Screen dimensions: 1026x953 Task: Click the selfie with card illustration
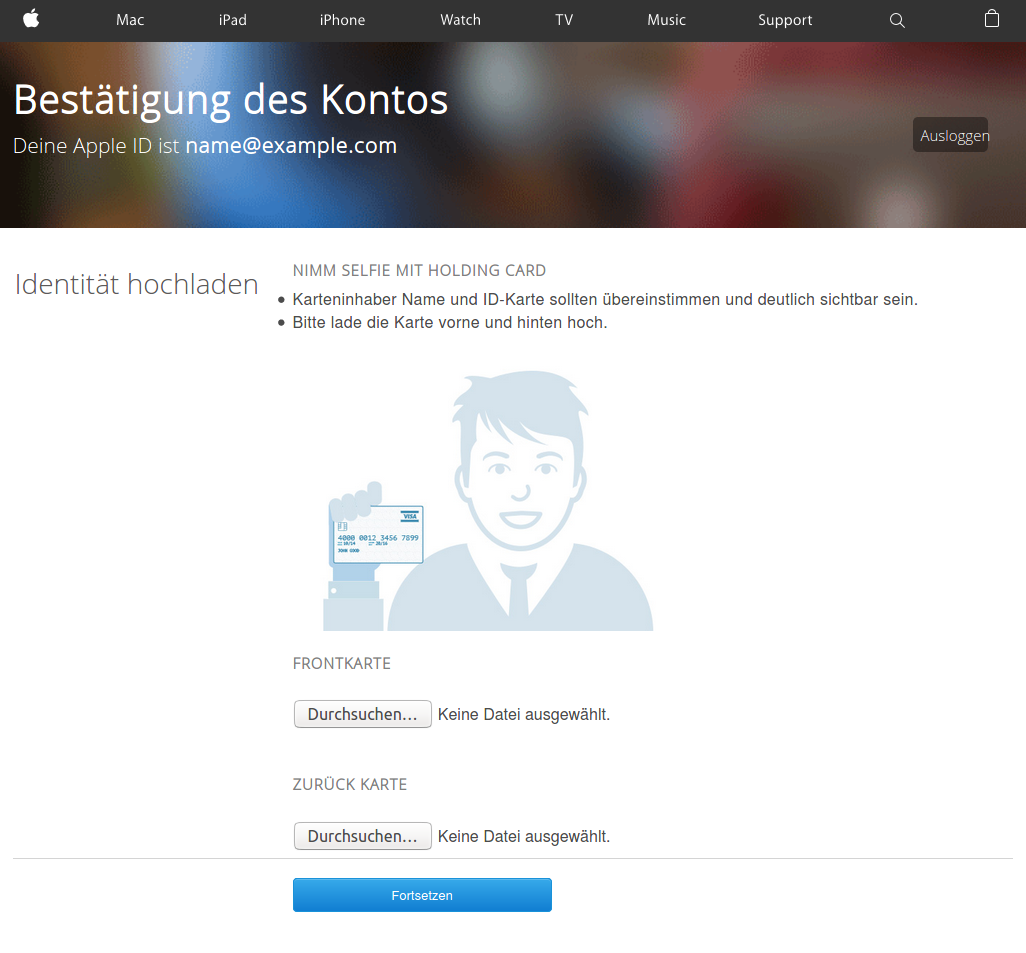[488, 501]
